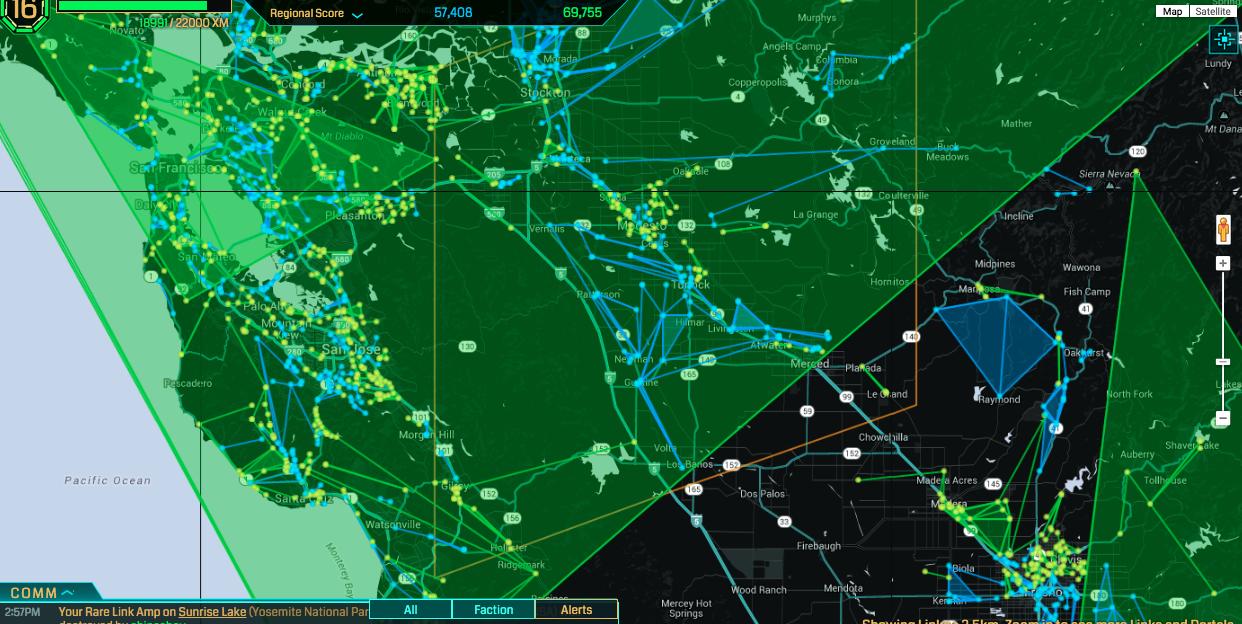Click the highway 4 shield near Copperopolis

[738, 97]
